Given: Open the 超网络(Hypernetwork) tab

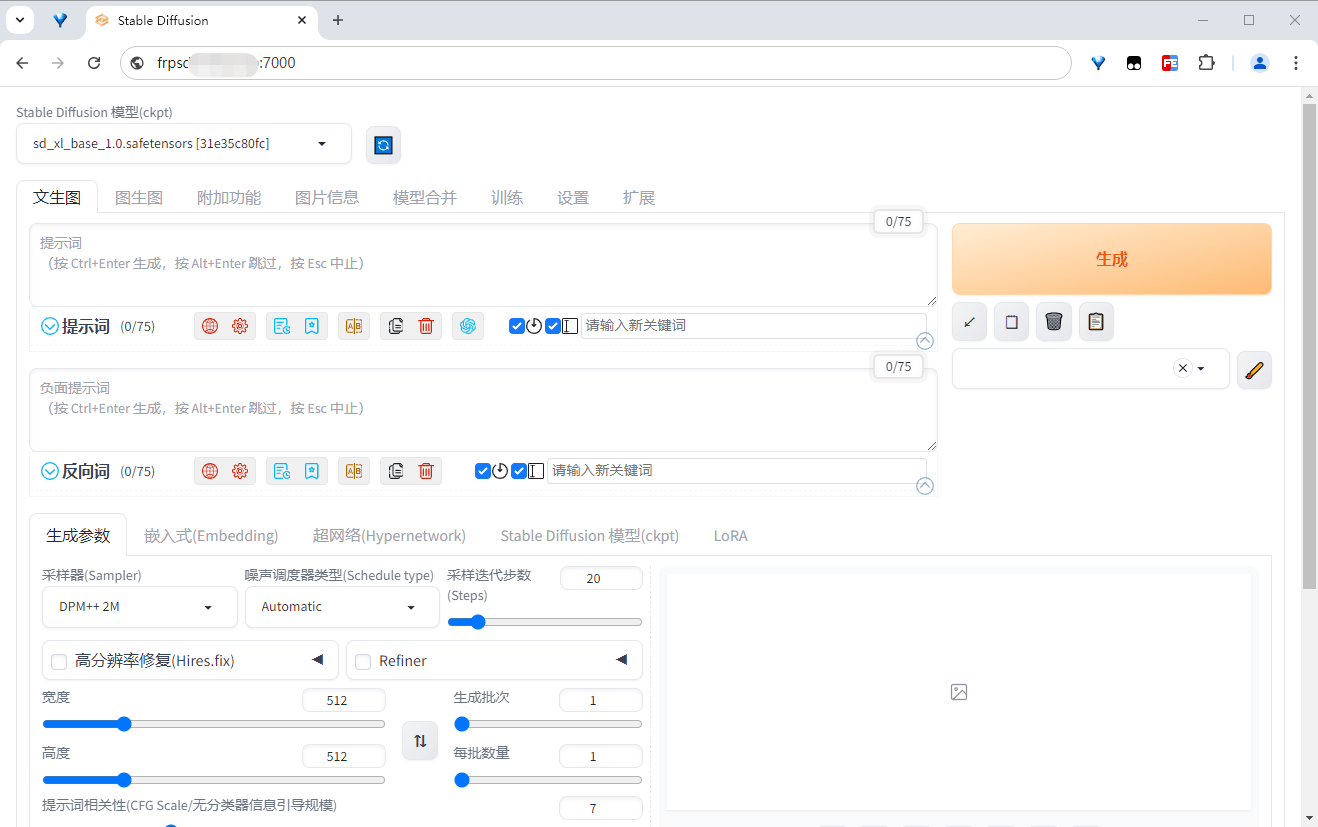Looking at the screenshot, I should [389, 536].
